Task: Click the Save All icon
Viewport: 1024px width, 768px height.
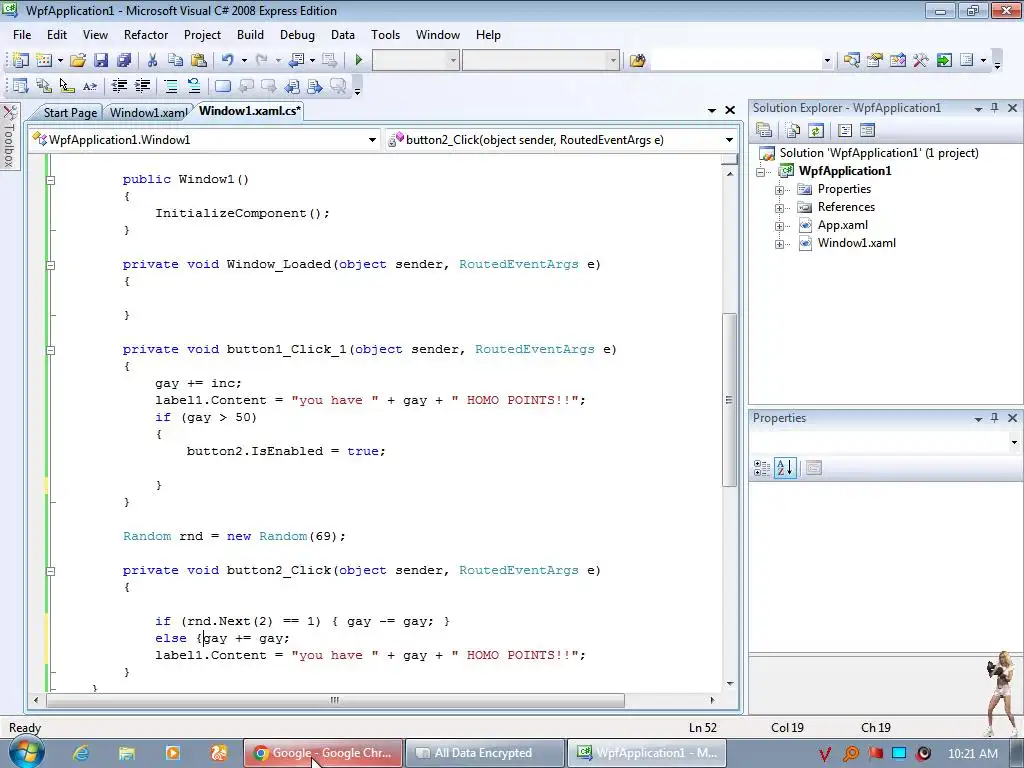Action: [123, 60]
